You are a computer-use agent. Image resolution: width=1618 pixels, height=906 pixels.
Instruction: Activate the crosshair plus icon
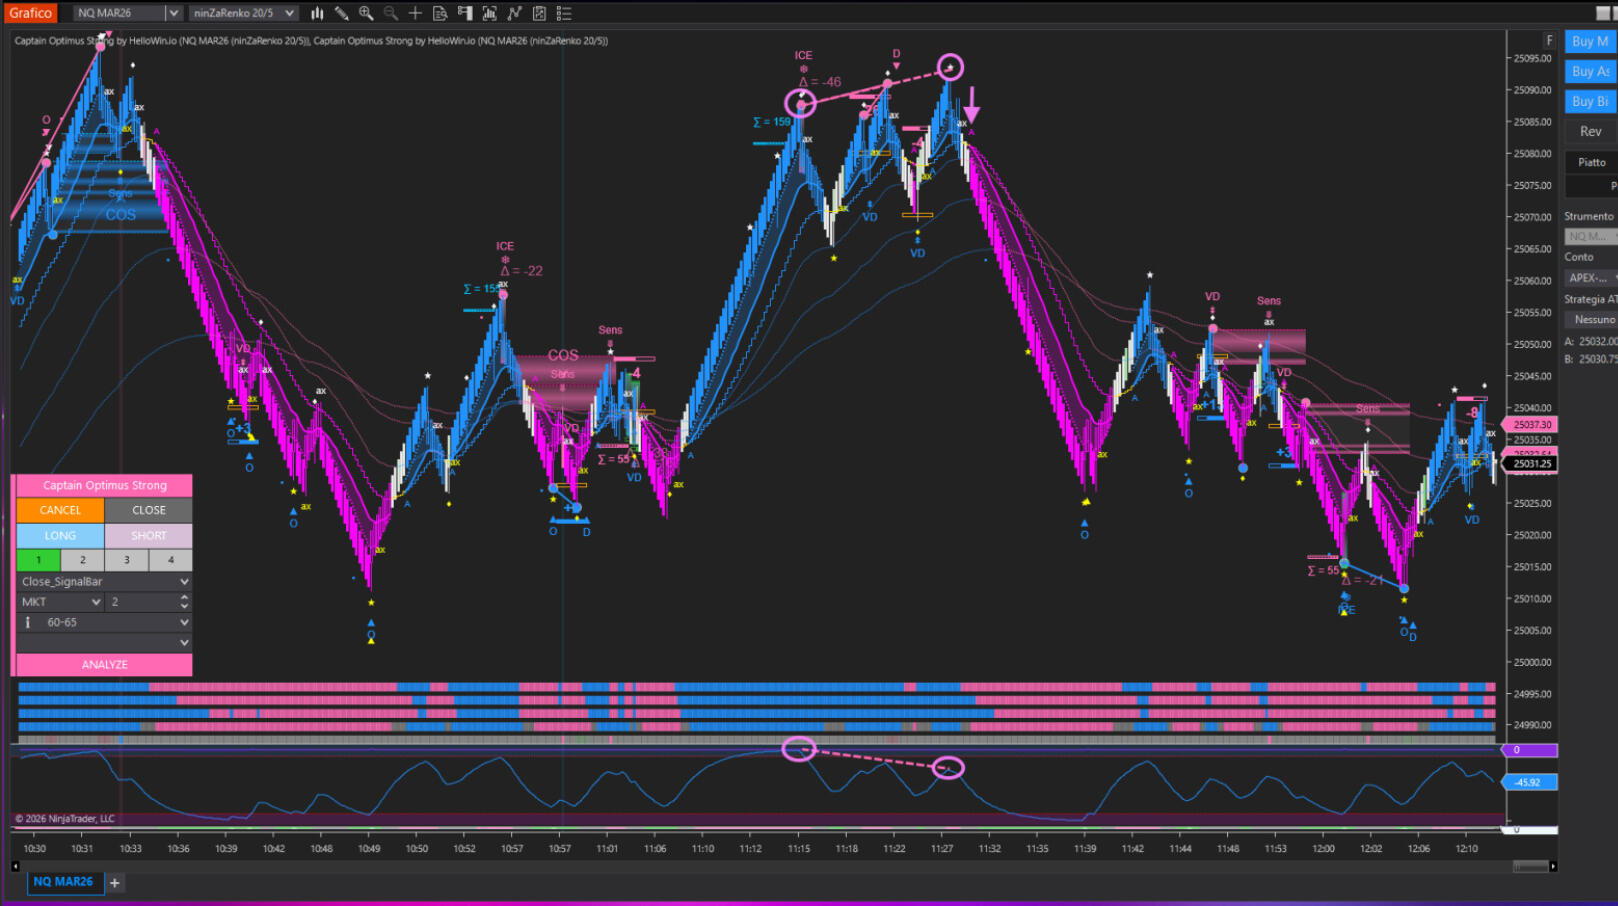point(415,13)
